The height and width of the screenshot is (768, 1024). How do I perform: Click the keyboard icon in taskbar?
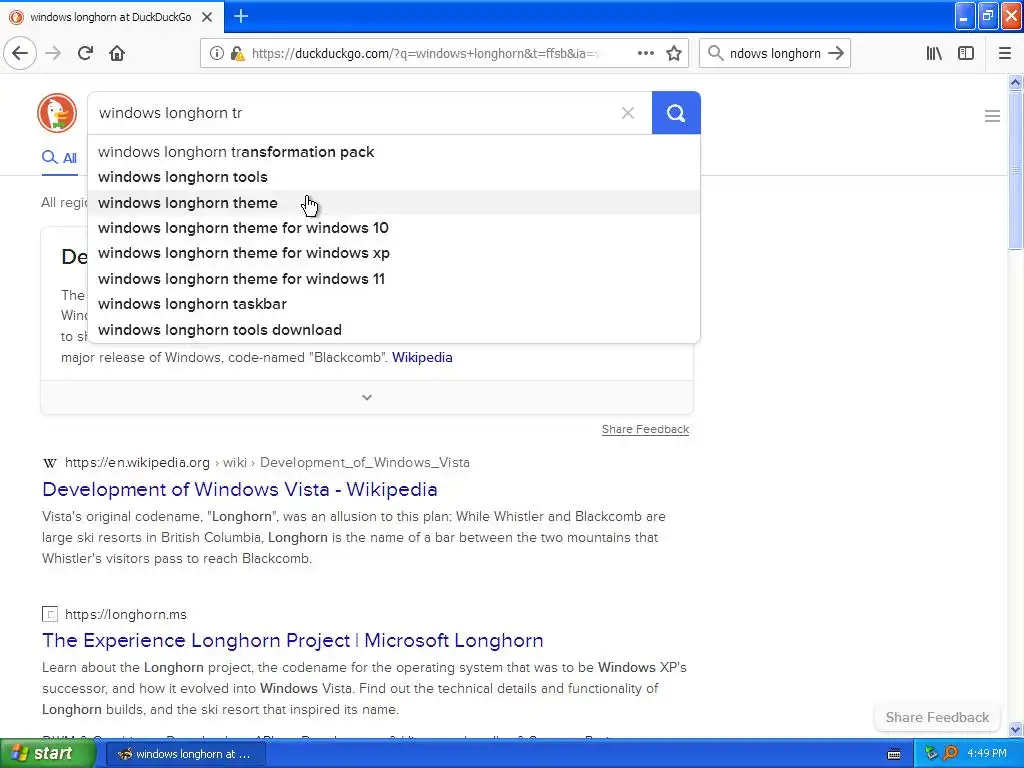click(x=894, y=754)
